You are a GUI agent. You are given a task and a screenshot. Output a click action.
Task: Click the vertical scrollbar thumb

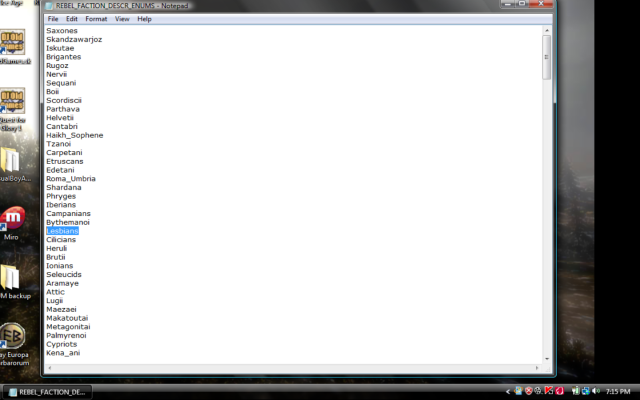[x=547, y=57]
